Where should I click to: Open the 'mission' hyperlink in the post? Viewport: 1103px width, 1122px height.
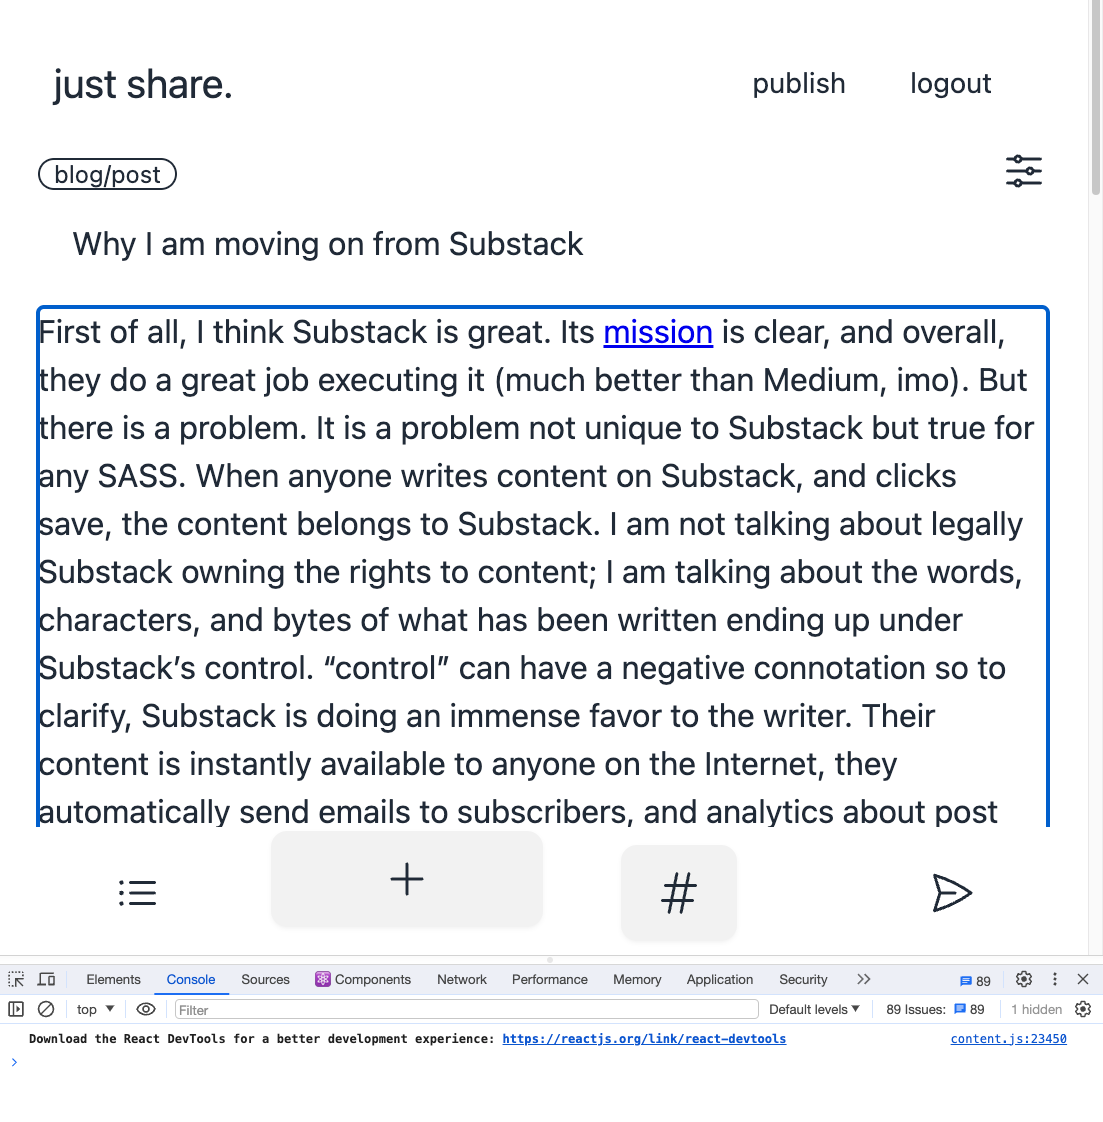657,332
